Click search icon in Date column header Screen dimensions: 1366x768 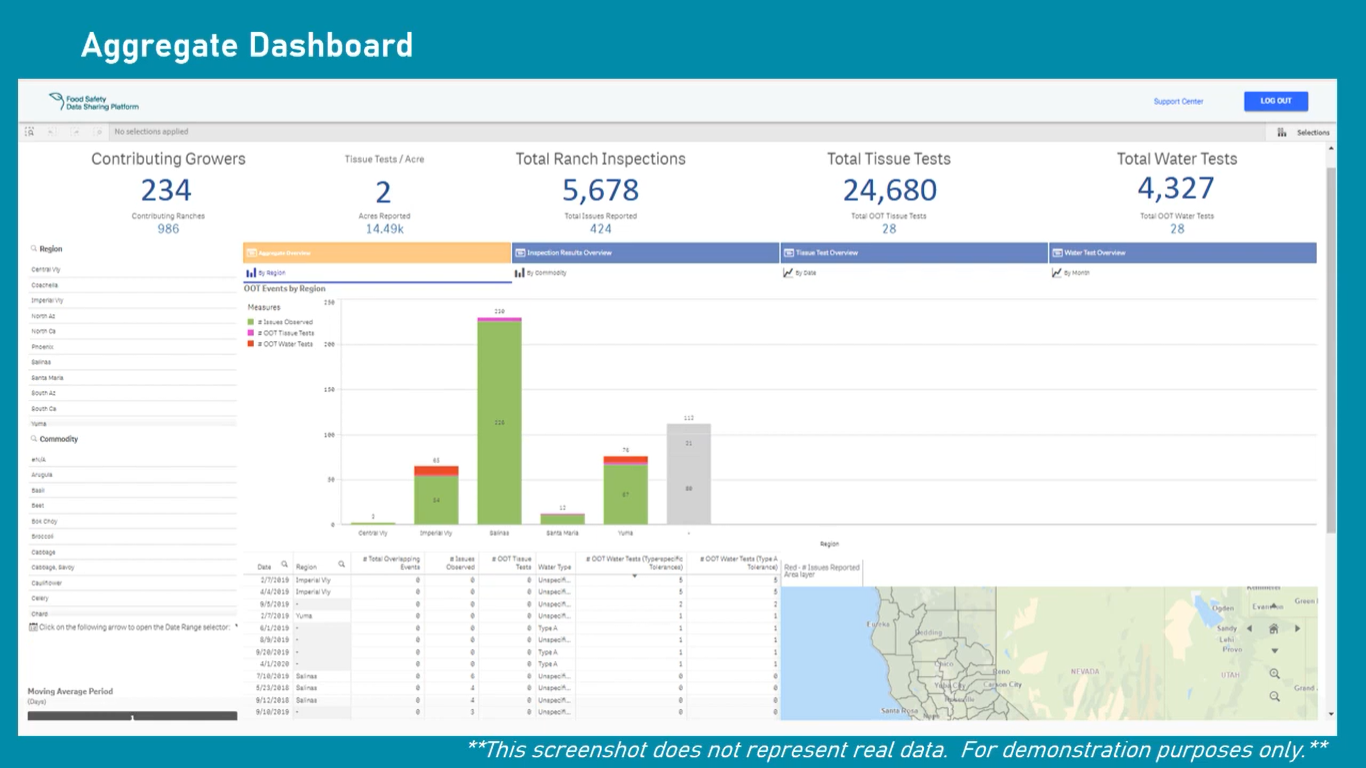tap(284, 566)
